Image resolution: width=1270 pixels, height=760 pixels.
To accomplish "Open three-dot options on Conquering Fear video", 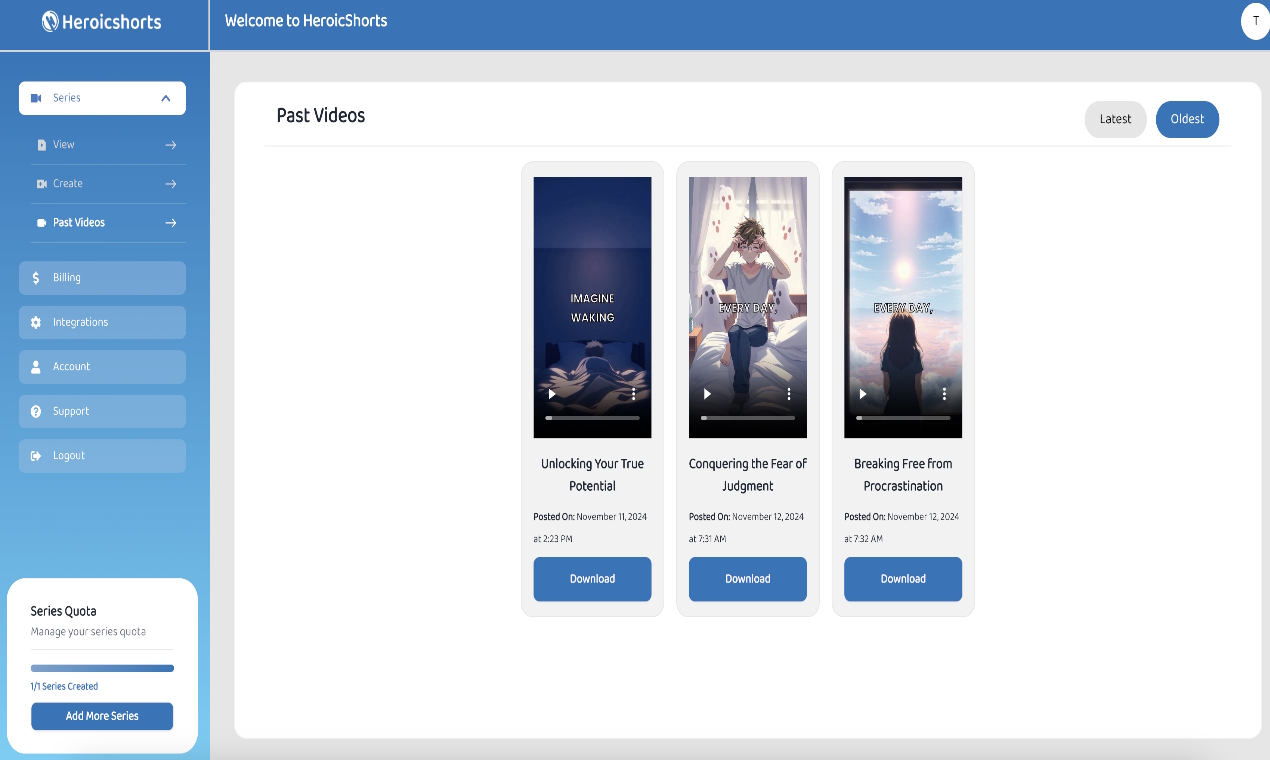I will tap(789, 394).
